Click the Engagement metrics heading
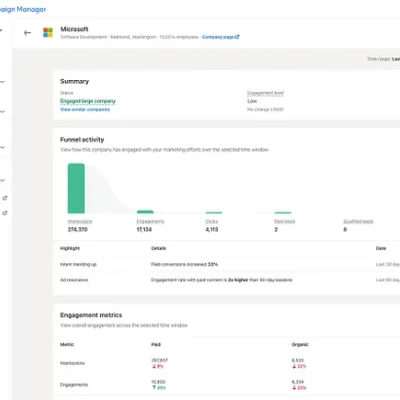400x400 pixels. coord(91,315)
